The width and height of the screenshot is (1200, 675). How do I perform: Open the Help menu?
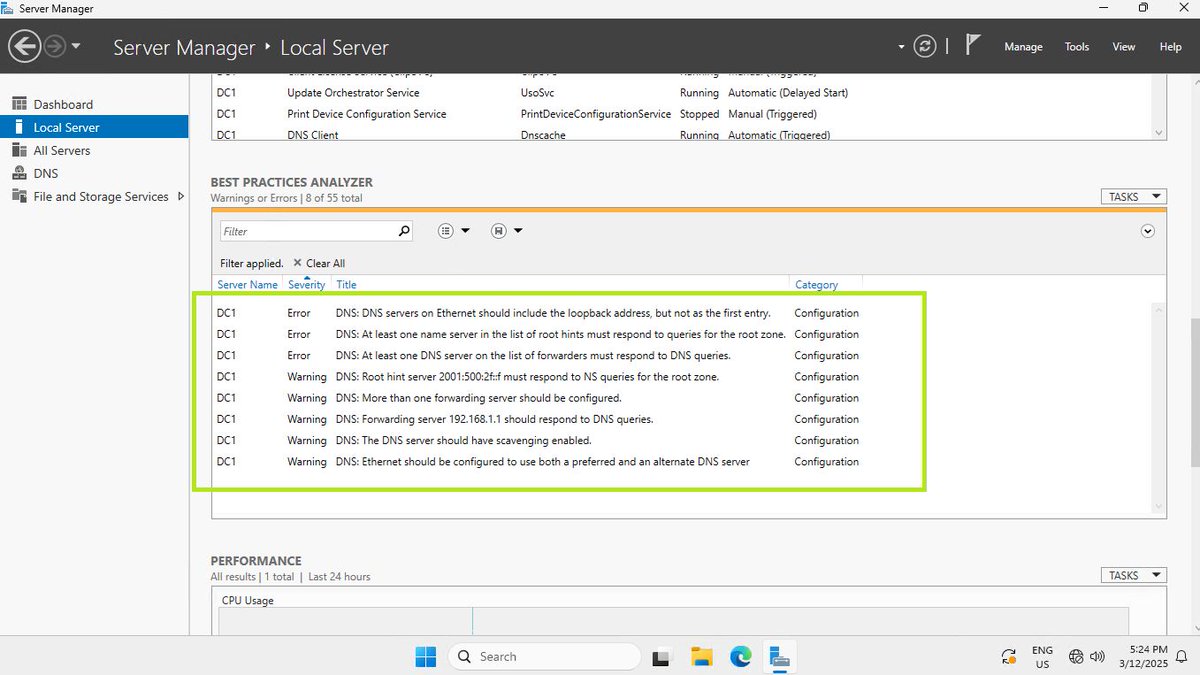(x=1170, y=47)
